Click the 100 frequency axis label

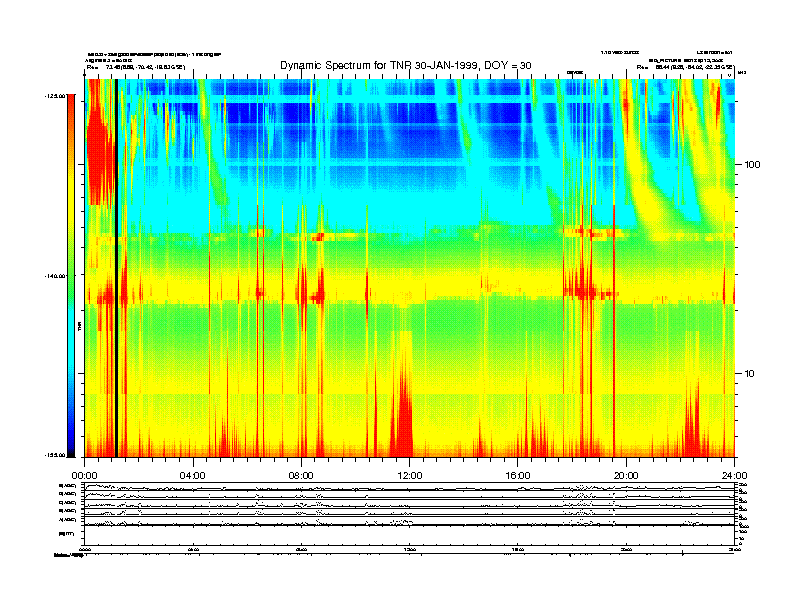(x=753, y=165)
